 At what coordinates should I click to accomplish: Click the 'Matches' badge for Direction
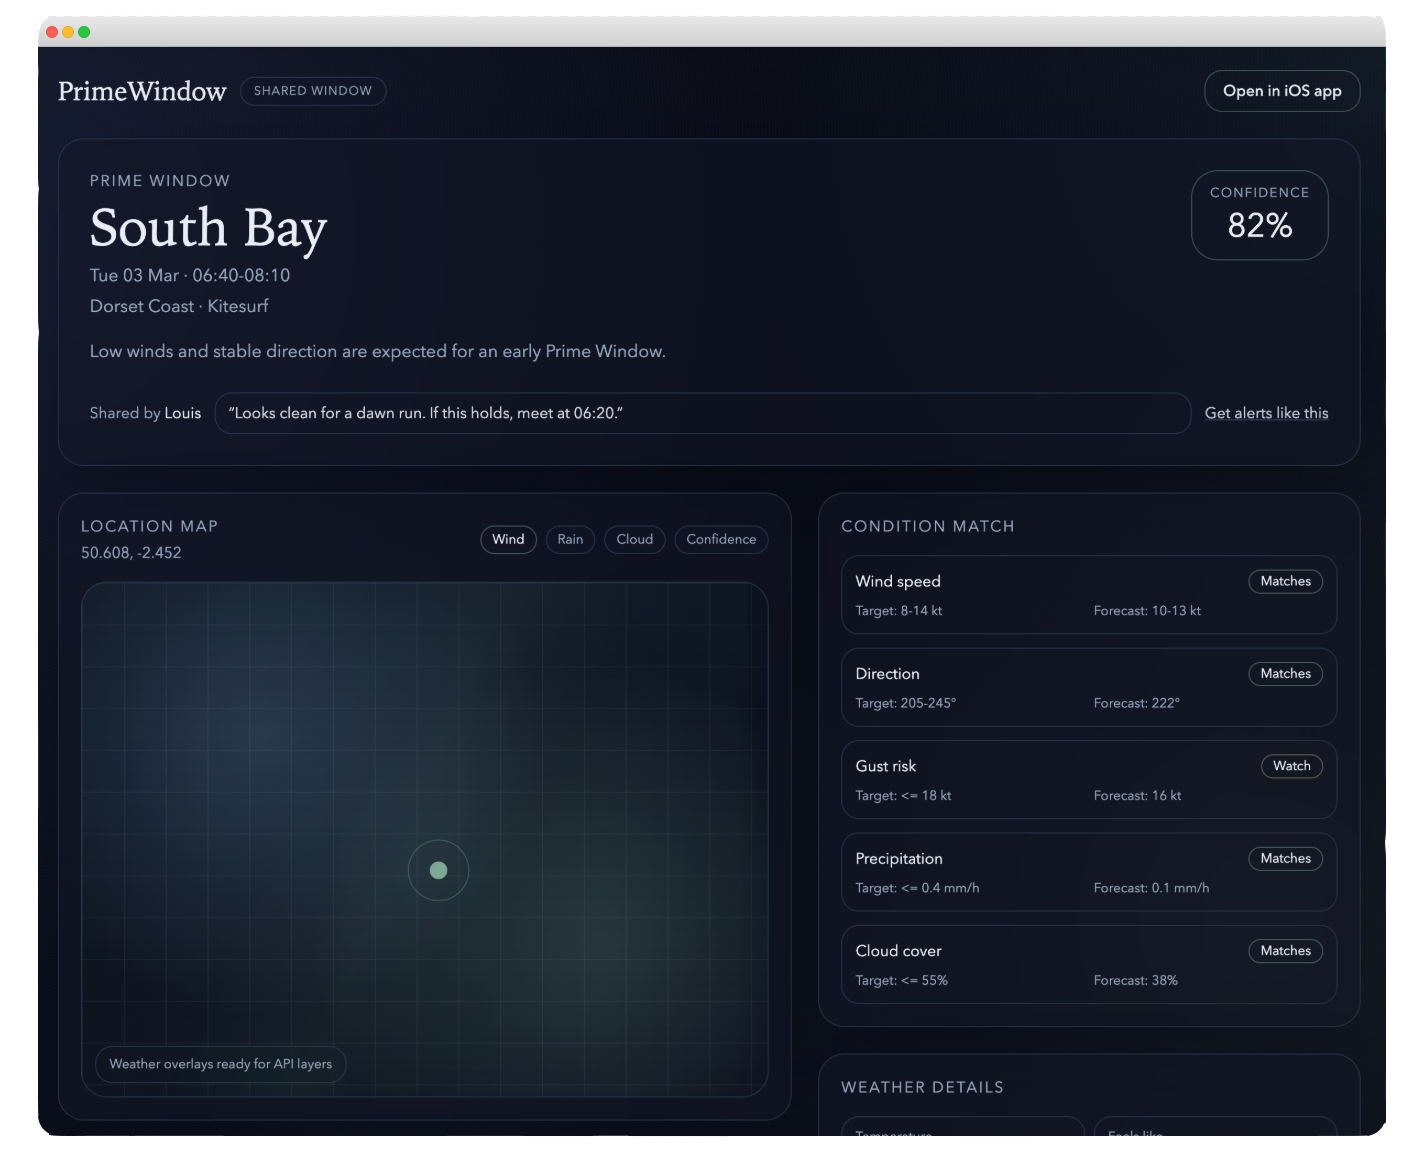pos(1285,673)
